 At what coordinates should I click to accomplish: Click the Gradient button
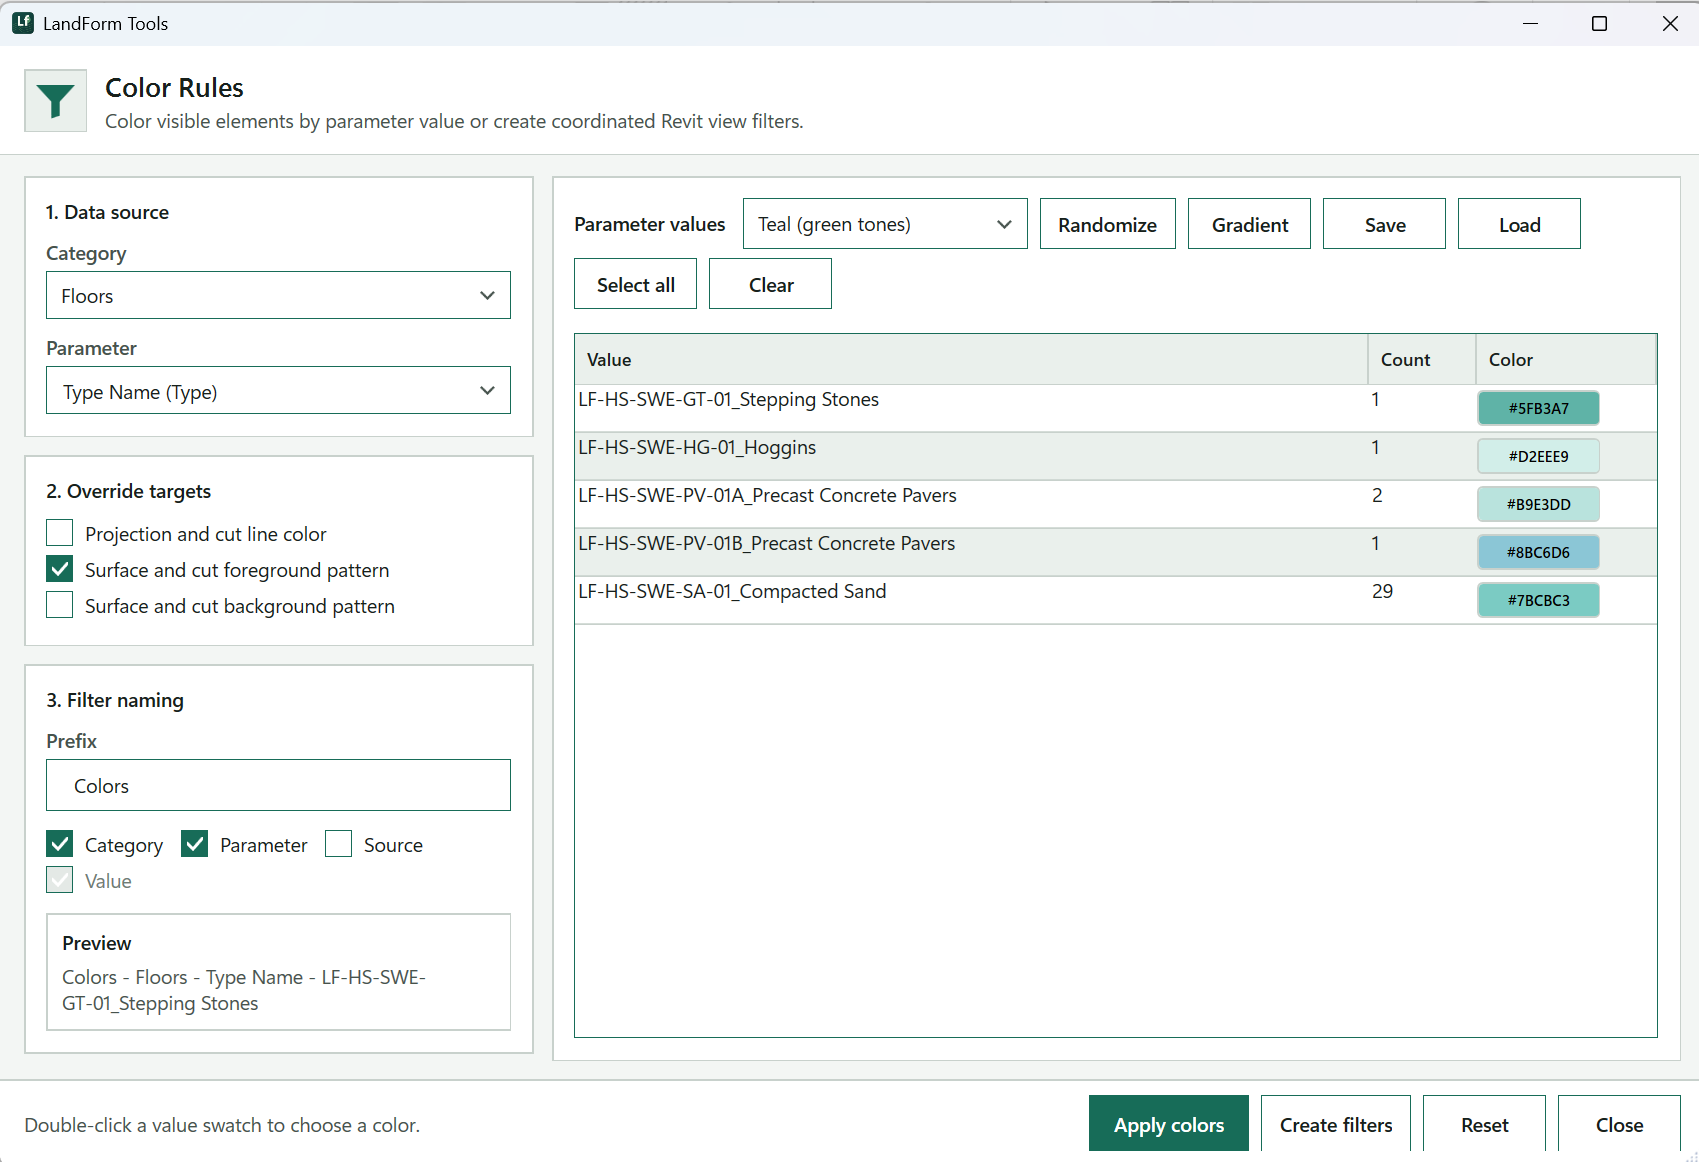click(x=1249, y=224)
